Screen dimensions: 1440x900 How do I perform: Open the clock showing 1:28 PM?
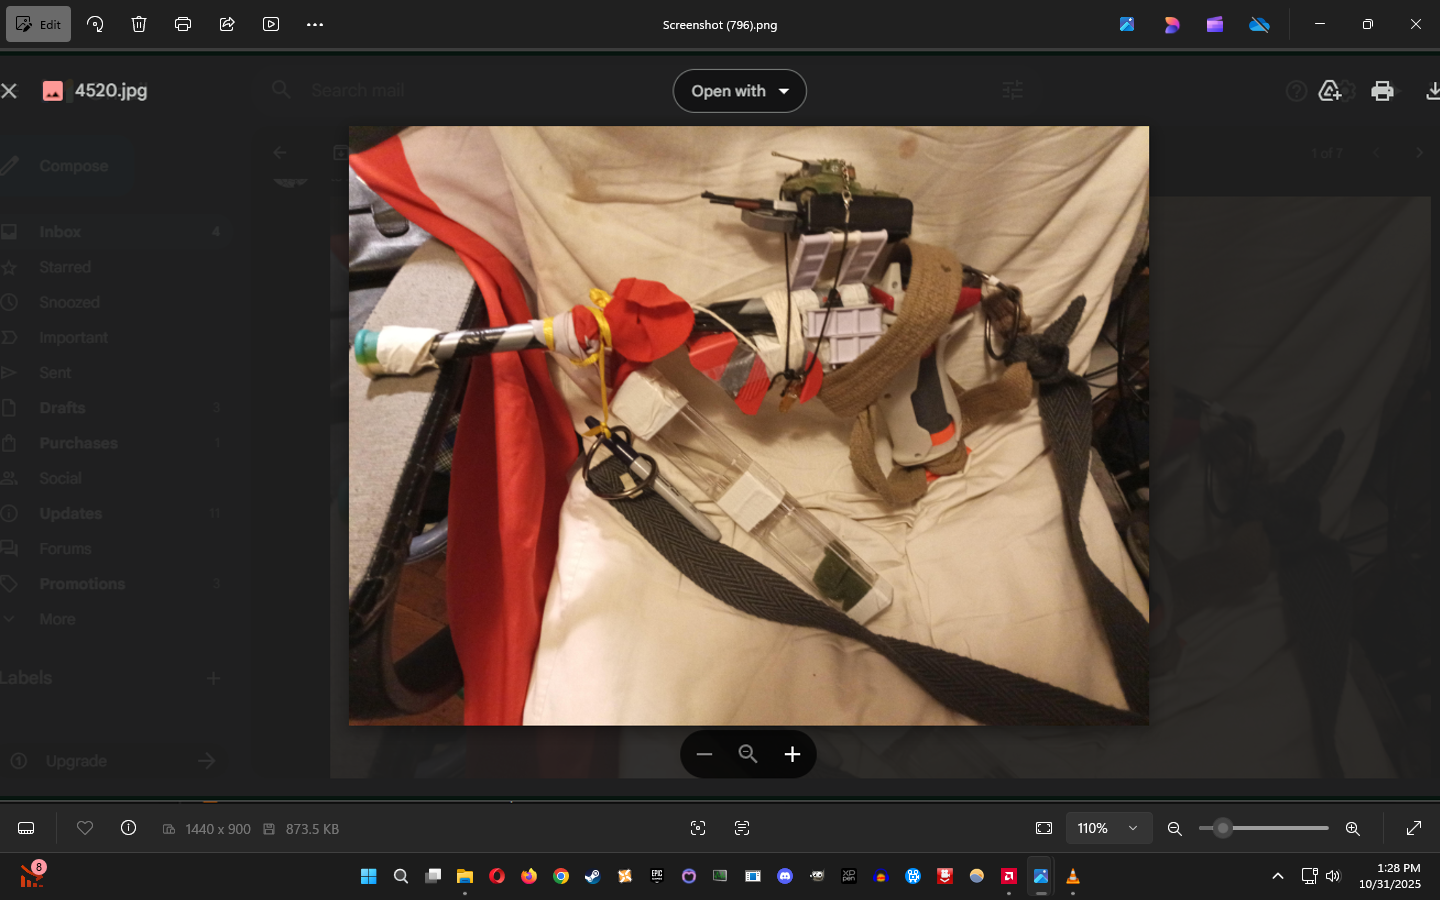tap(1389, 876)
